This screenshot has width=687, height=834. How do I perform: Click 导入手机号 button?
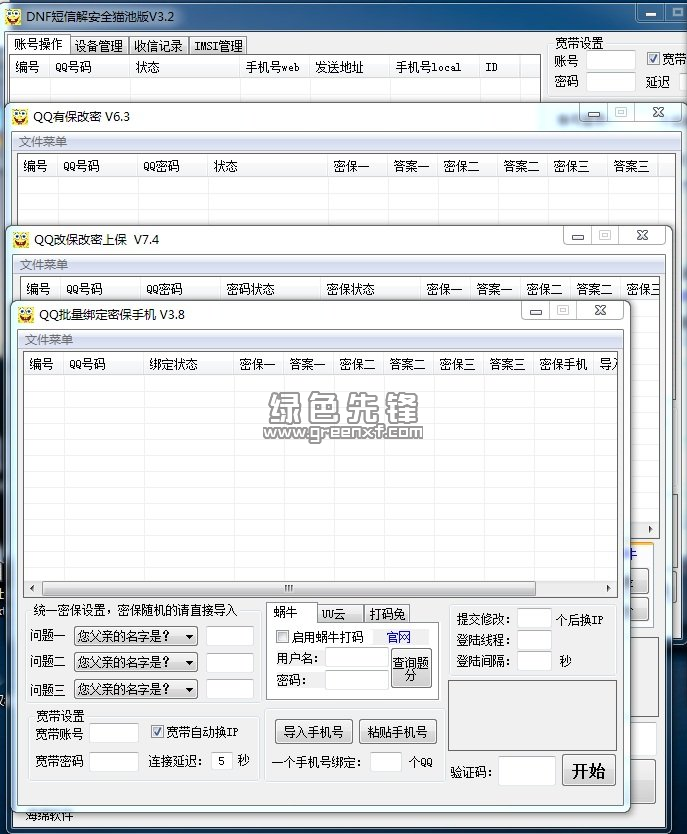(x=313, y=732)
